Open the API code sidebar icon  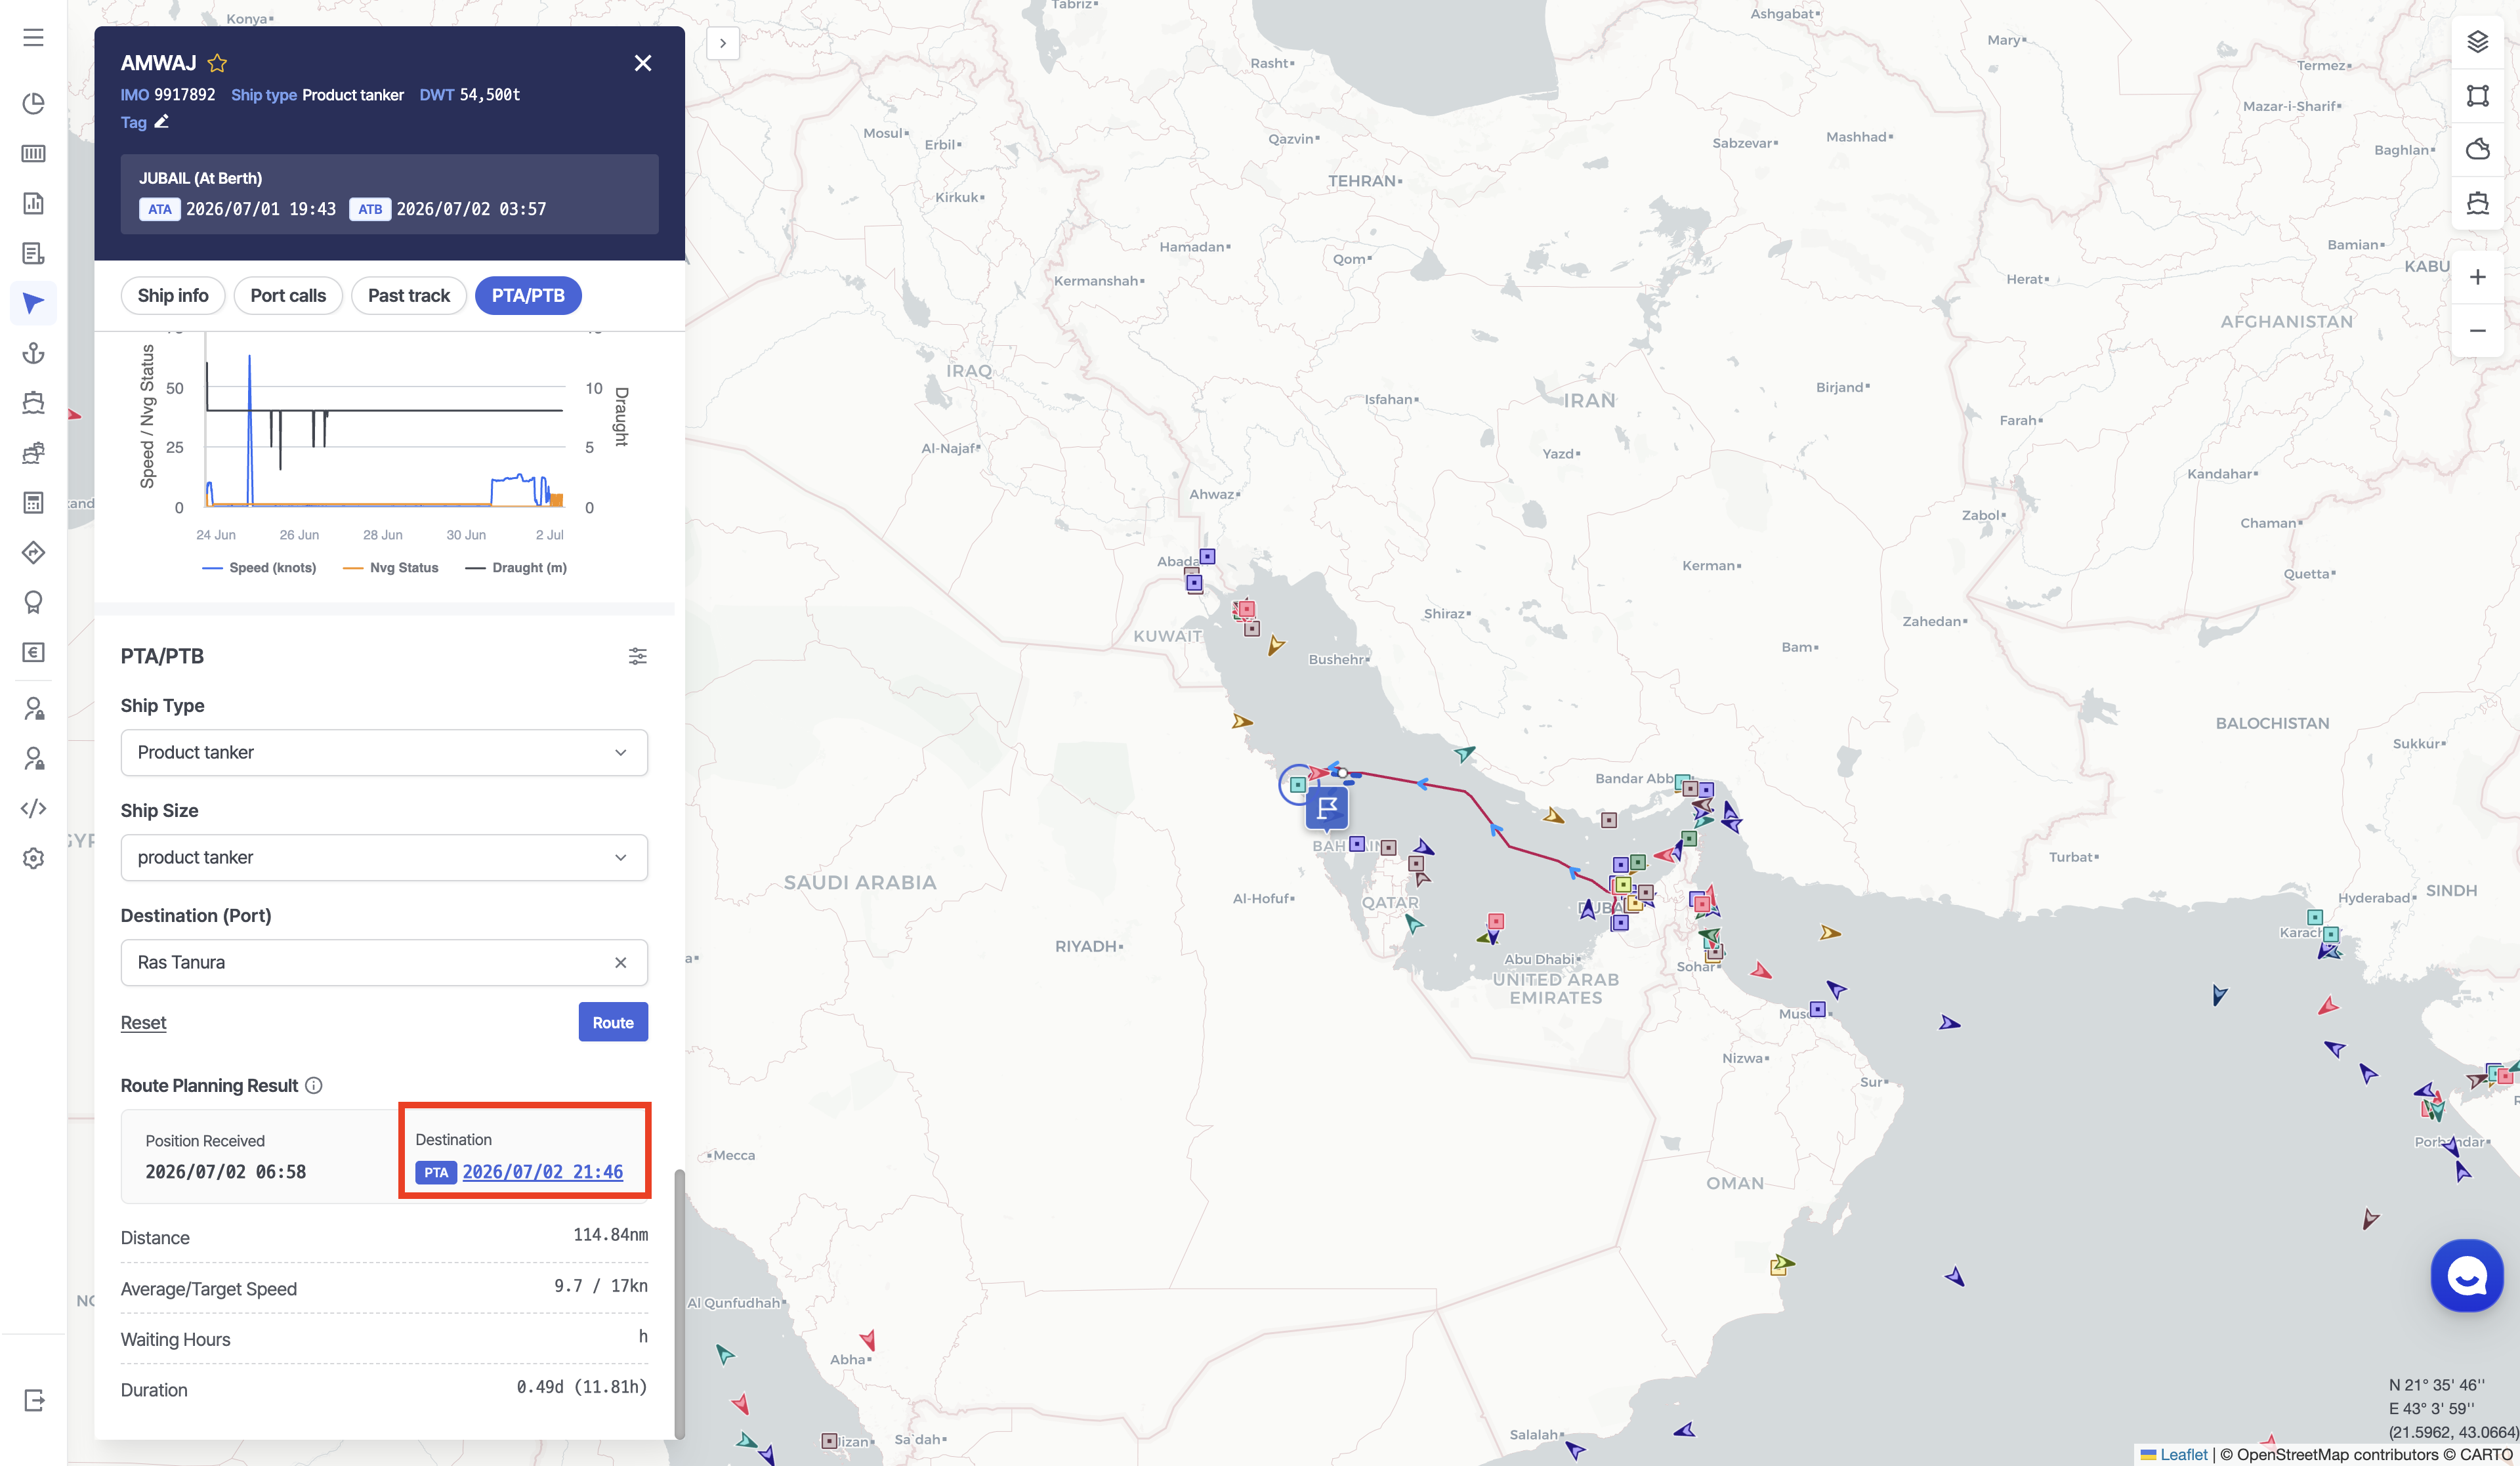tap(33, 808)
